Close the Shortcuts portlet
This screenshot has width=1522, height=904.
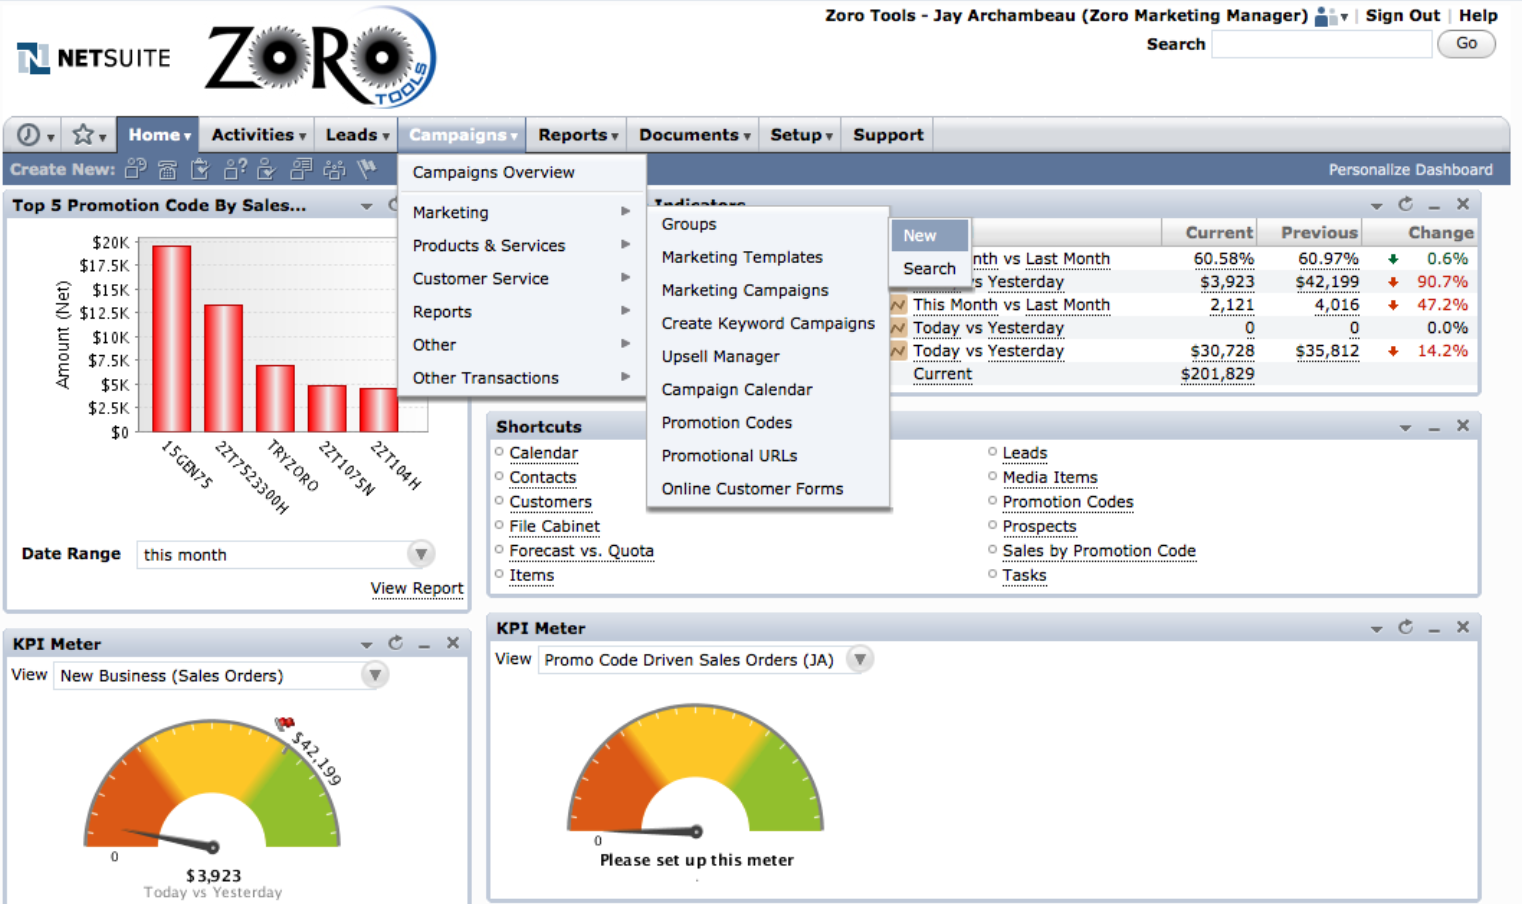point(1463,426)
